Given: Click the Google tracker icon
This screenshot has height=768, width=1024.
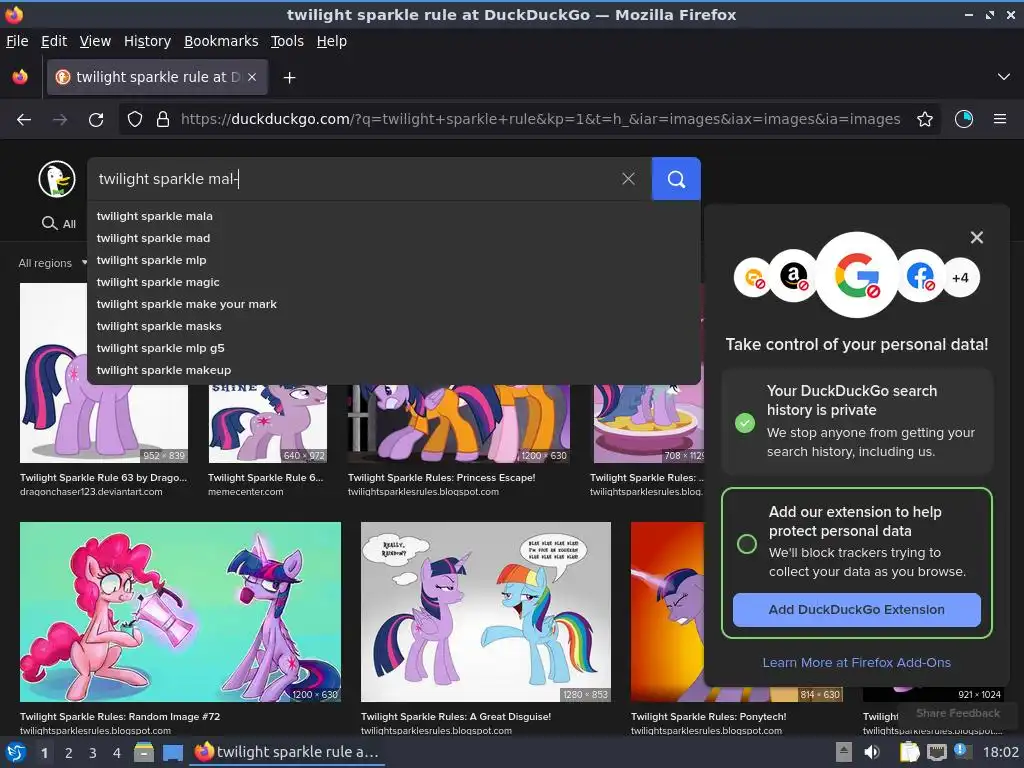Looking at the screenshot, I should (x=857, y=275).
